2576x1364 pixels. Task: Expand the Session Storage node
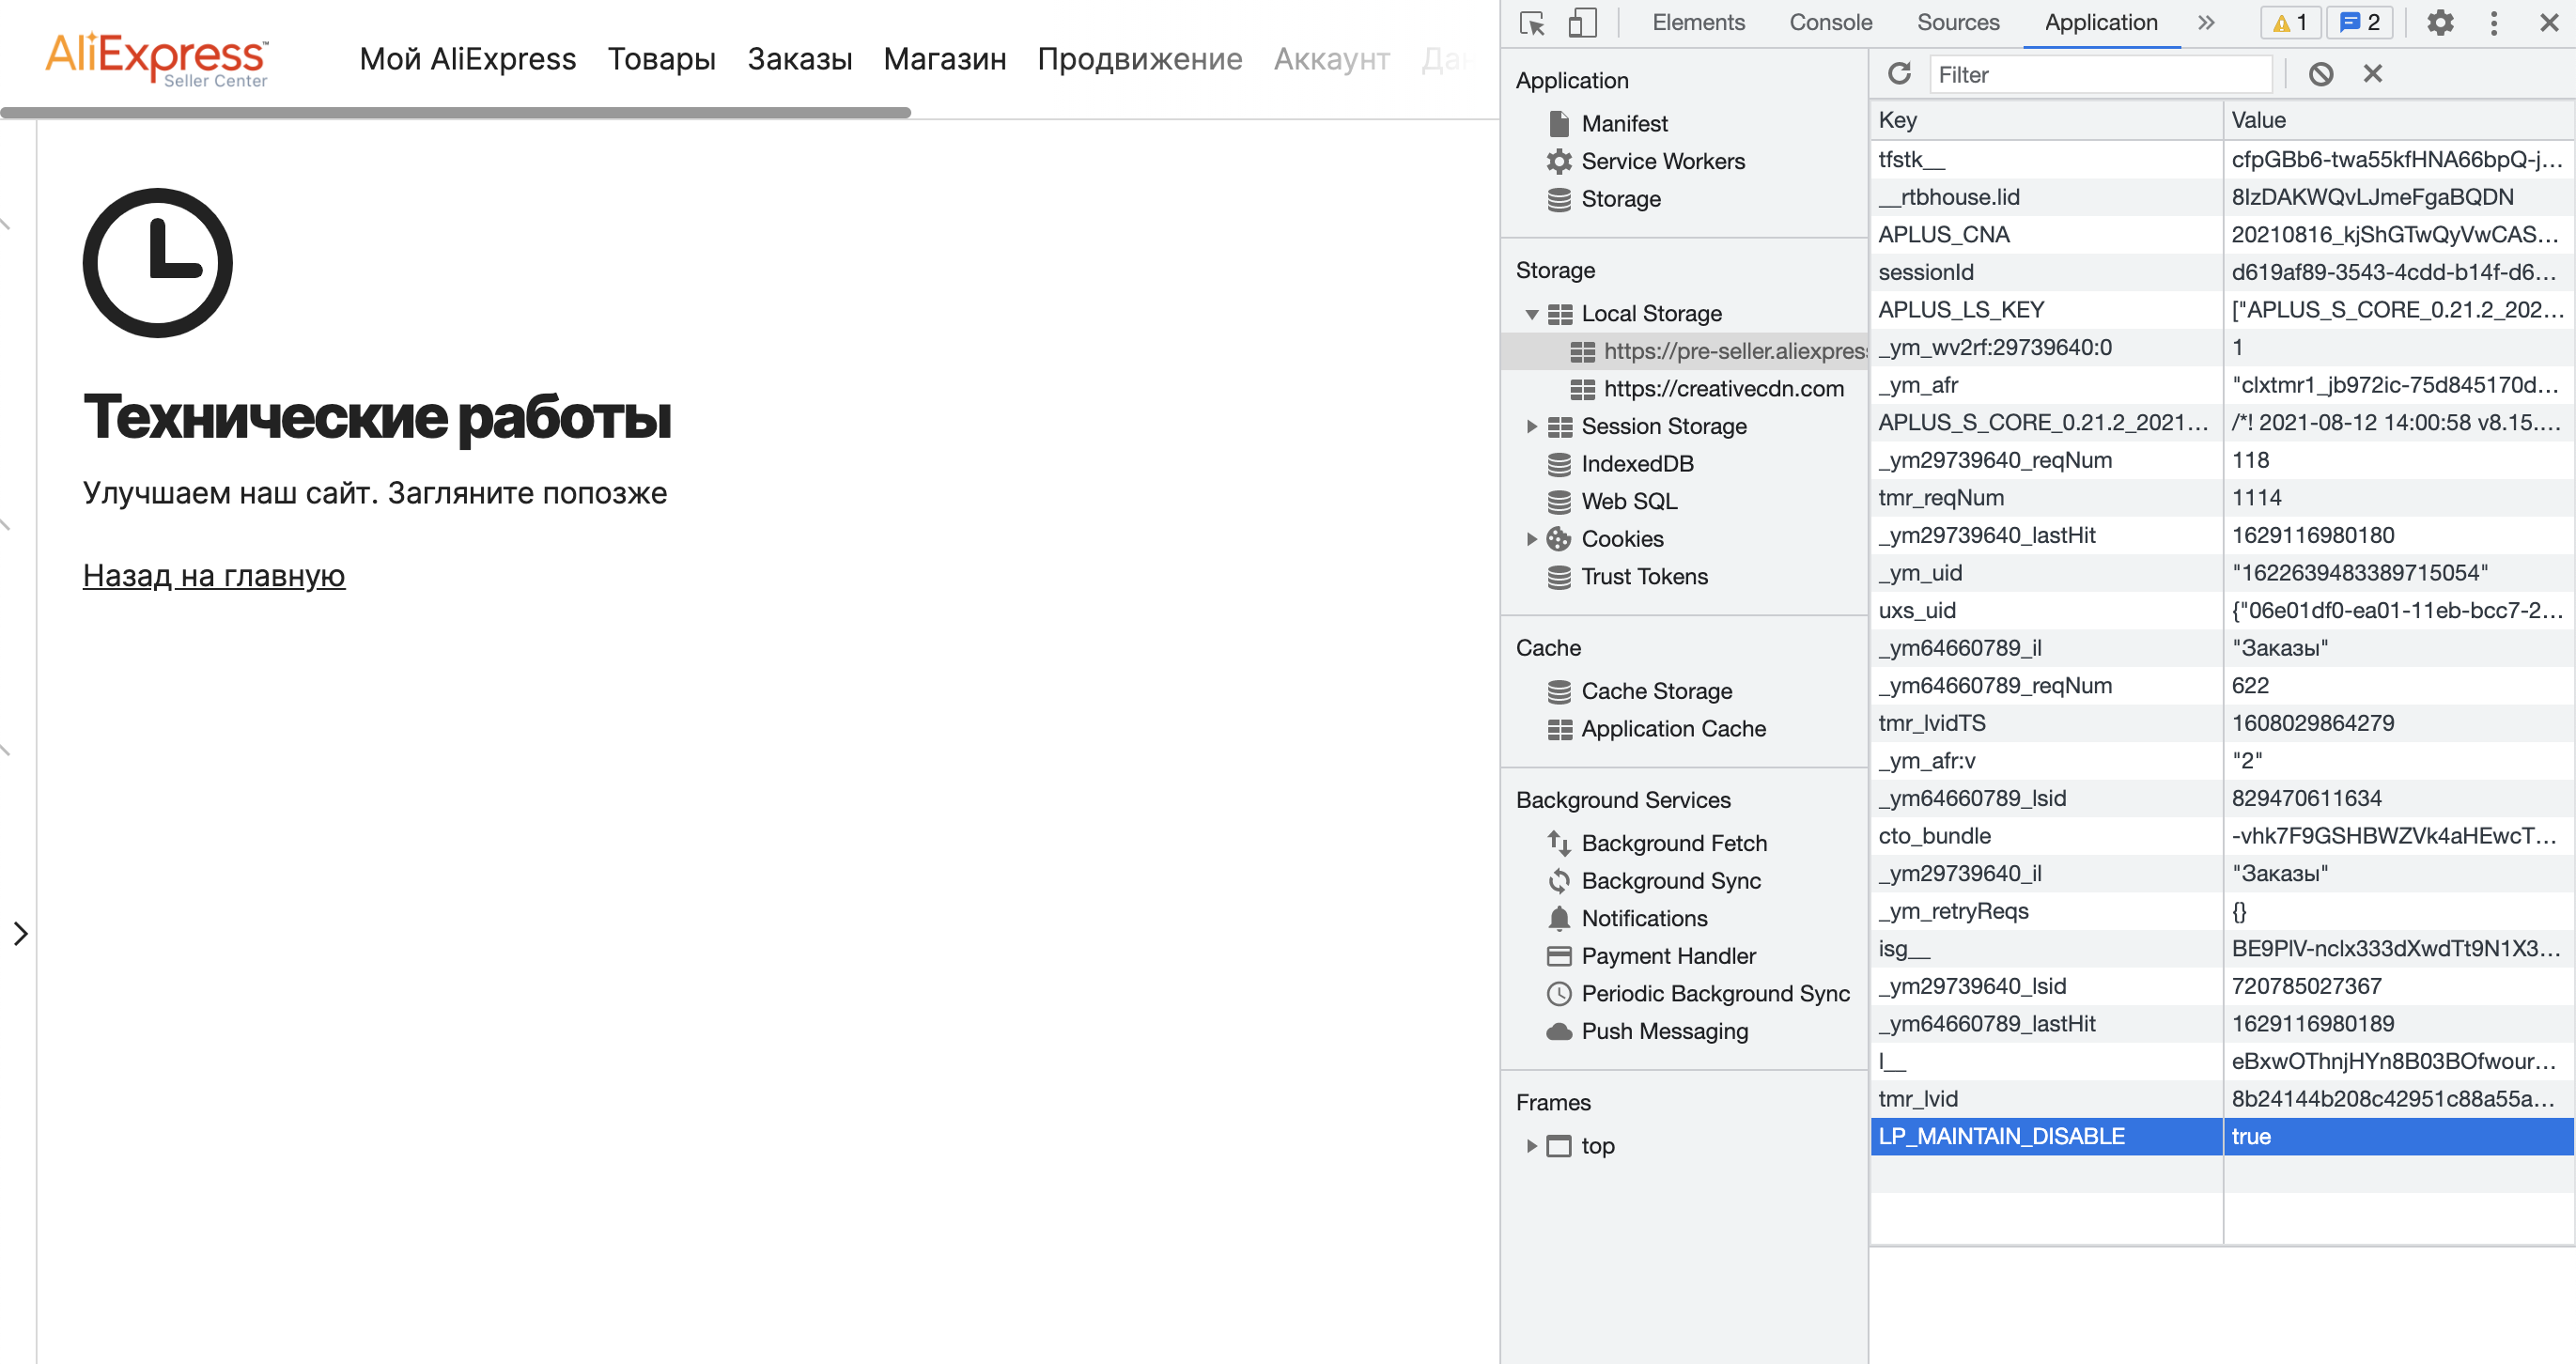point(1533,426)
